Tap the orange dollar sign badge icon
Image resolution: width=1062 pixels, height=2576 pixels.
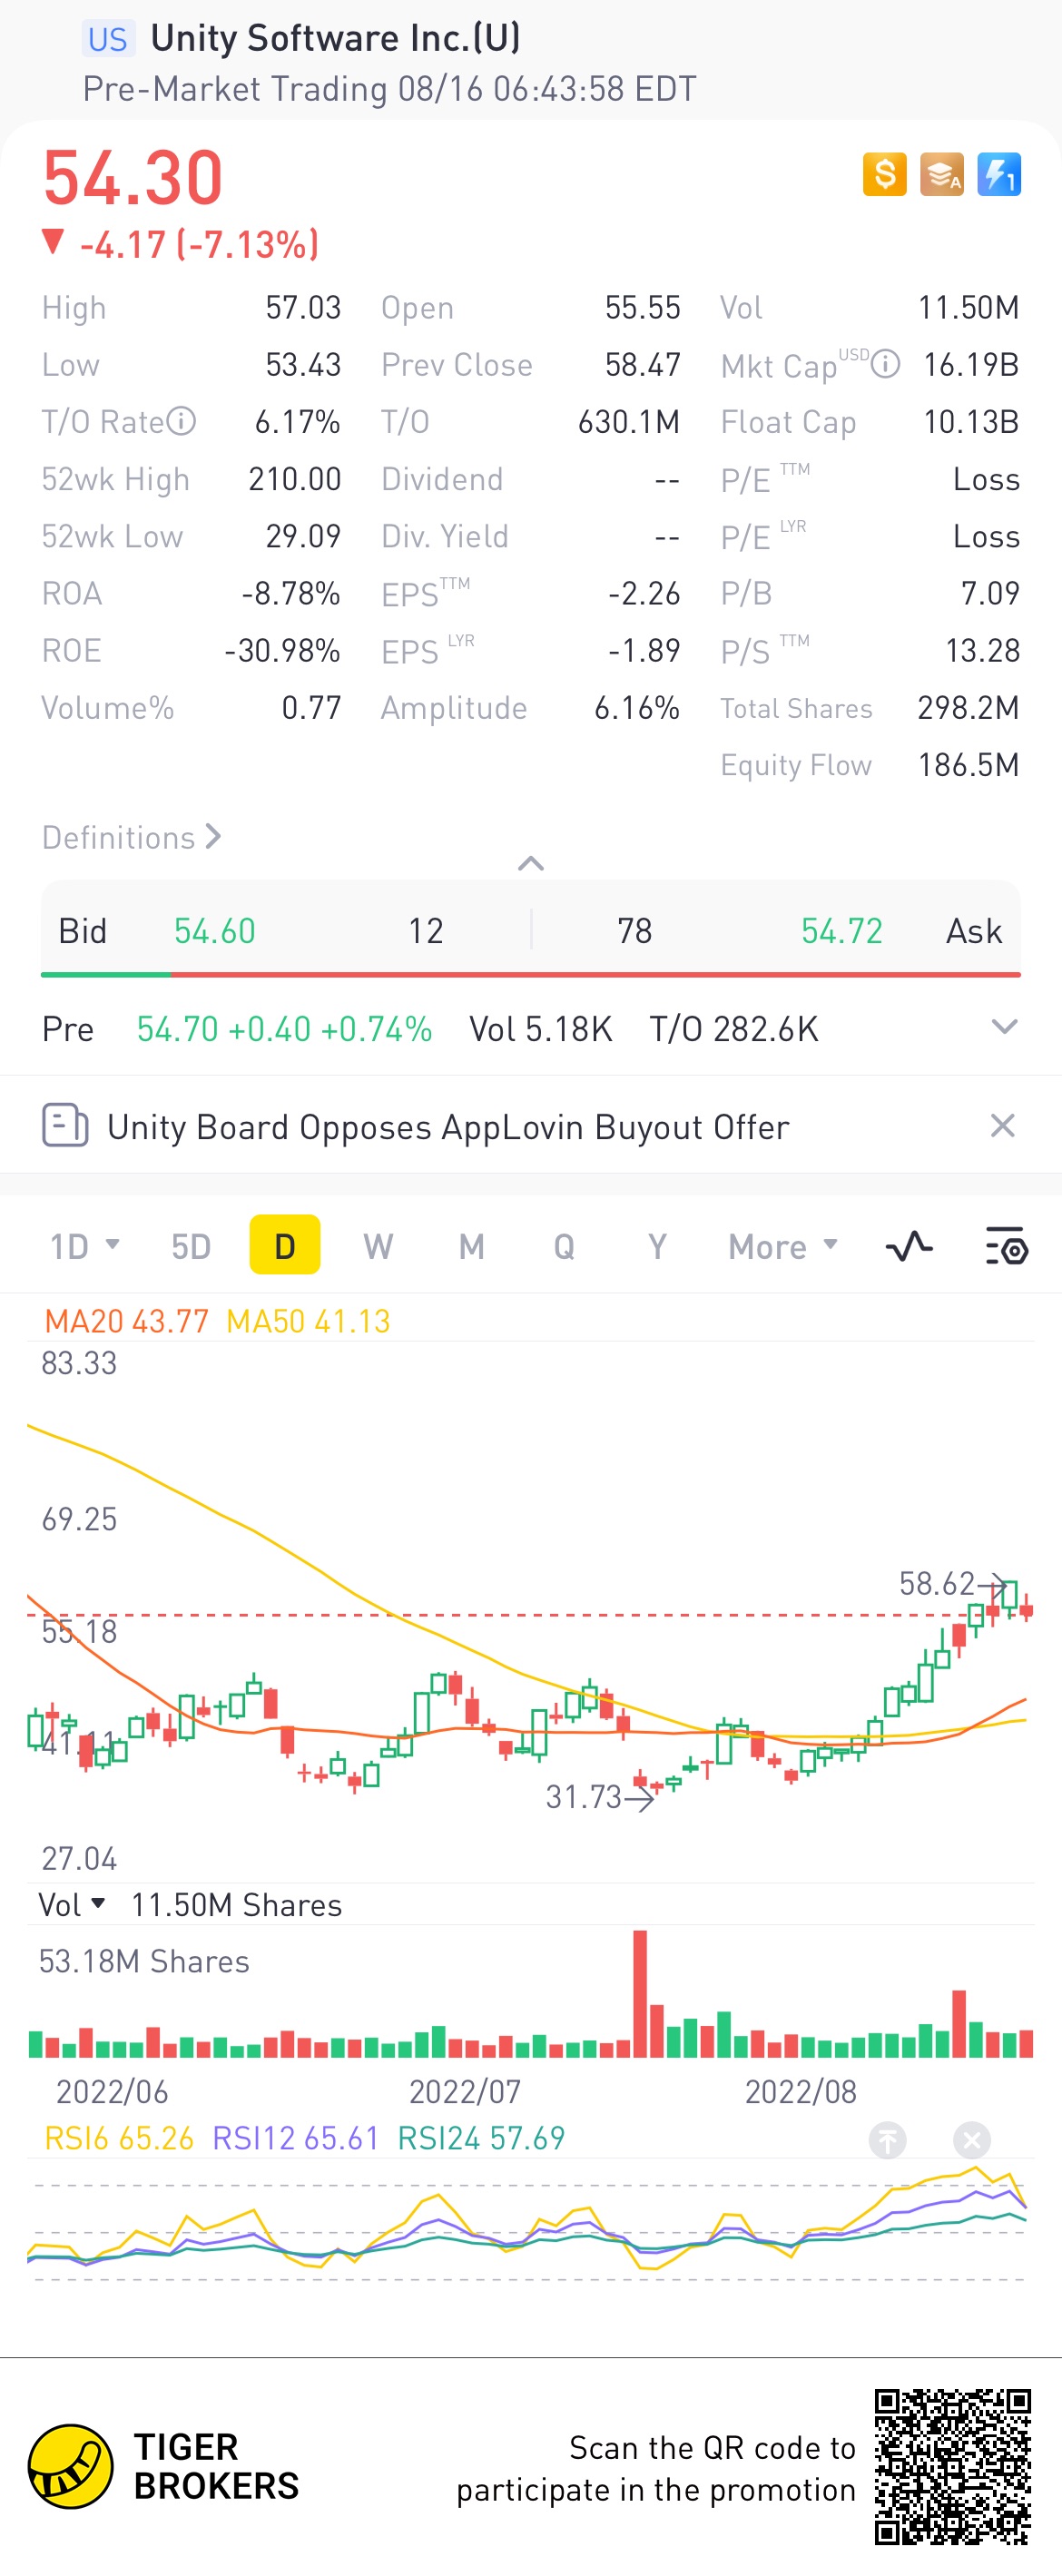click(884, 175)
